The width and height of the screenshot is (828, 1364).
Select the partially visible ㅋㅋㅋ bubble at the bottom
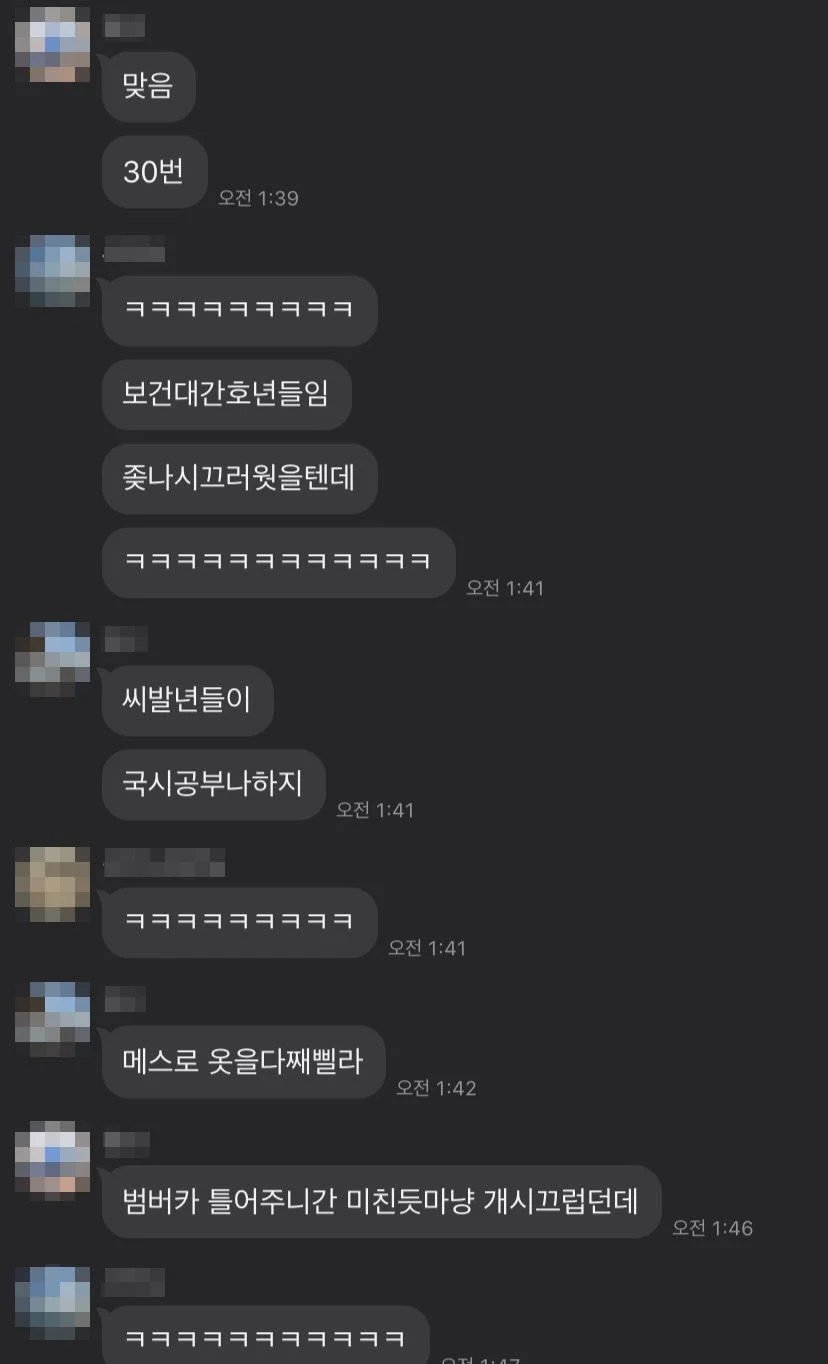[266, 1334]
